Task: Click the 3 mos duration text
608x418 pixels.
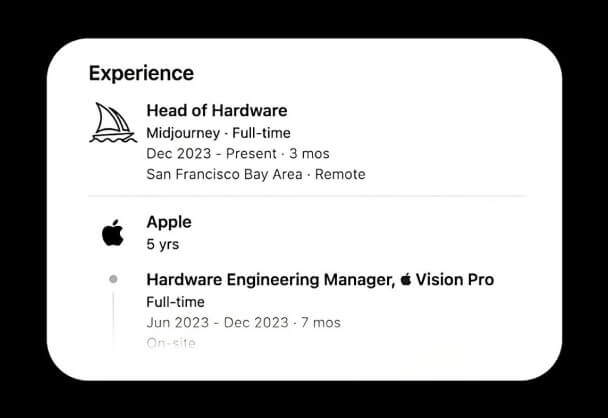Action: (309, 153)
